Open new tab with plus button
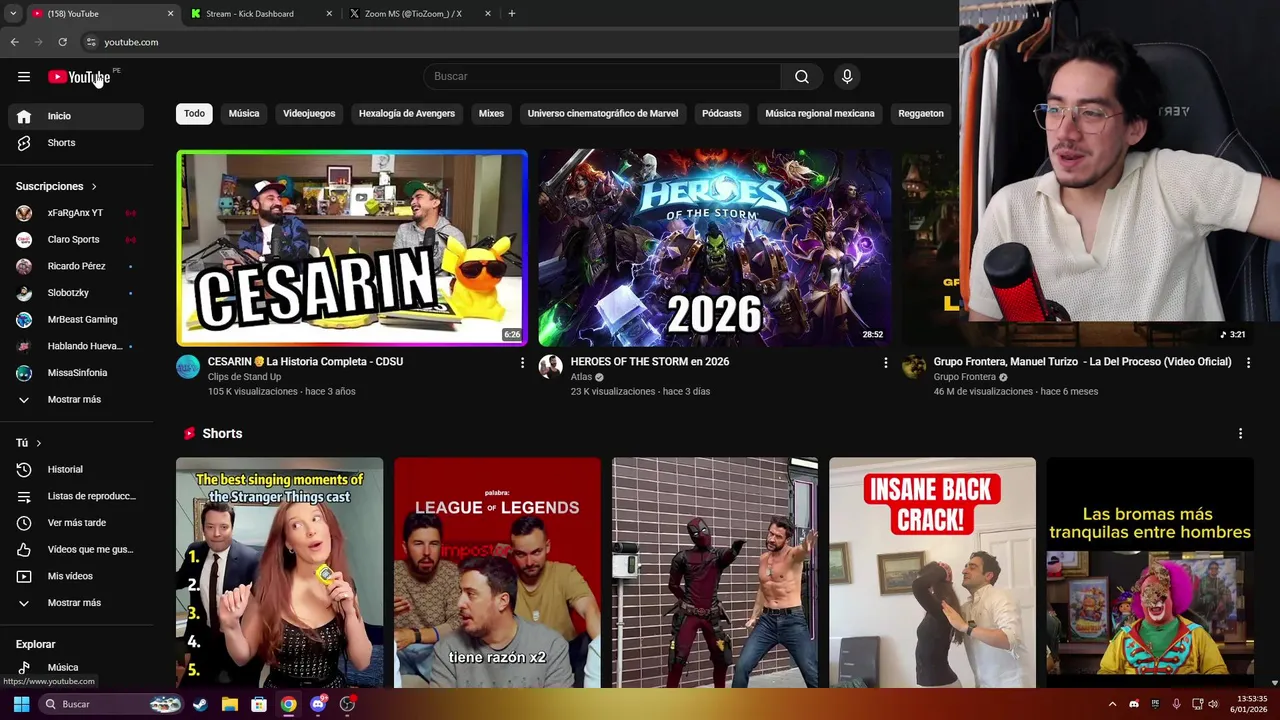Screen dimensions: 1280x720 [511, 14]
